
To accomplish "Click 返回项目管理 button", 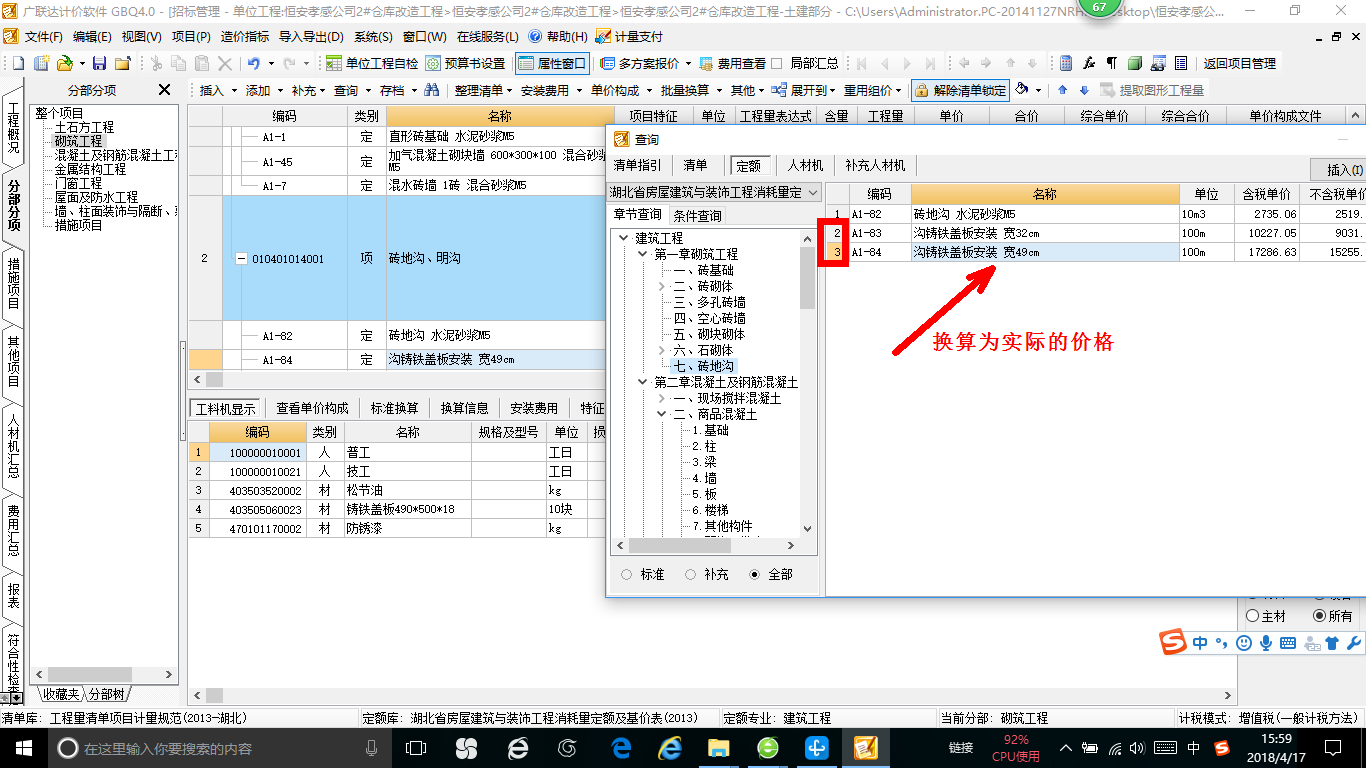I will (1240, 63).
